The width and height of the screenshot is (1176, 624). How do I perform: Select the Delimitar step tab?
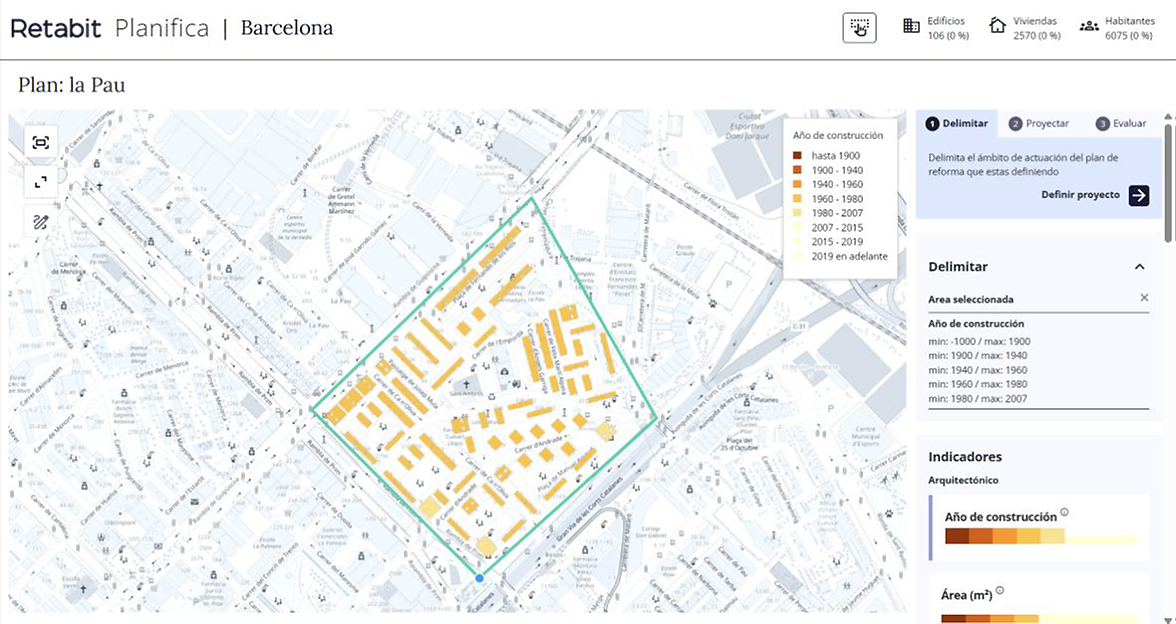click(x=957, y=124)
